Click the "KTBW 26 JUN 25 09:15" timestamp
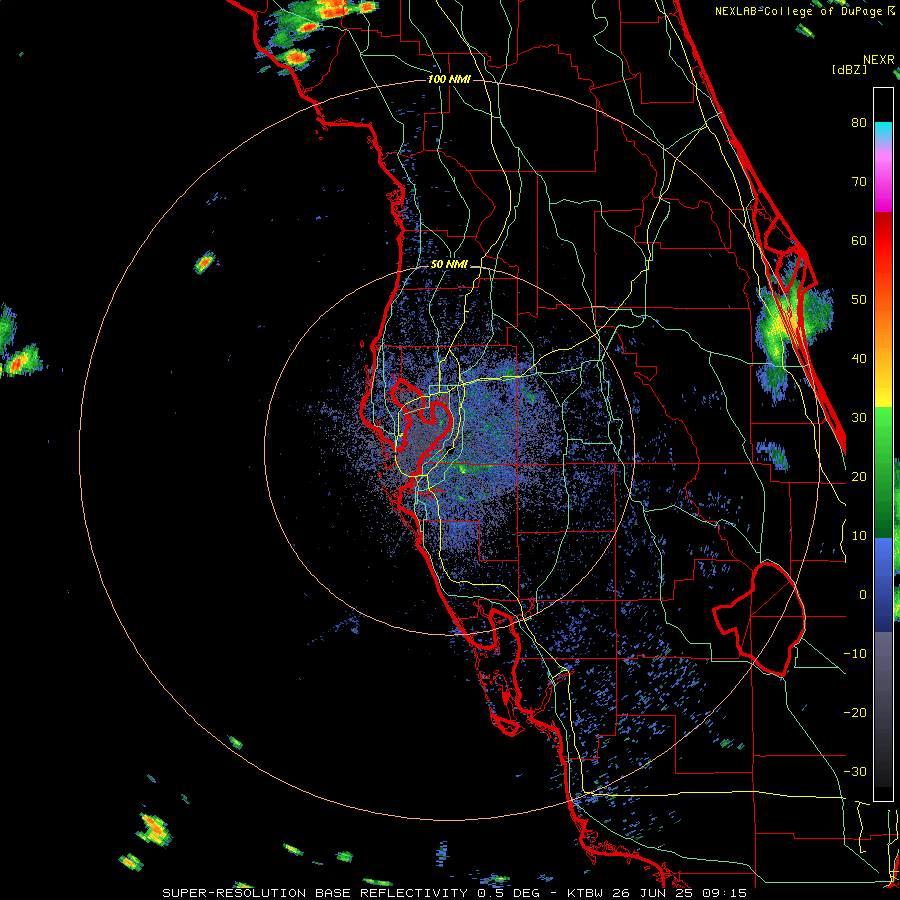 click(x=657, y=893)
